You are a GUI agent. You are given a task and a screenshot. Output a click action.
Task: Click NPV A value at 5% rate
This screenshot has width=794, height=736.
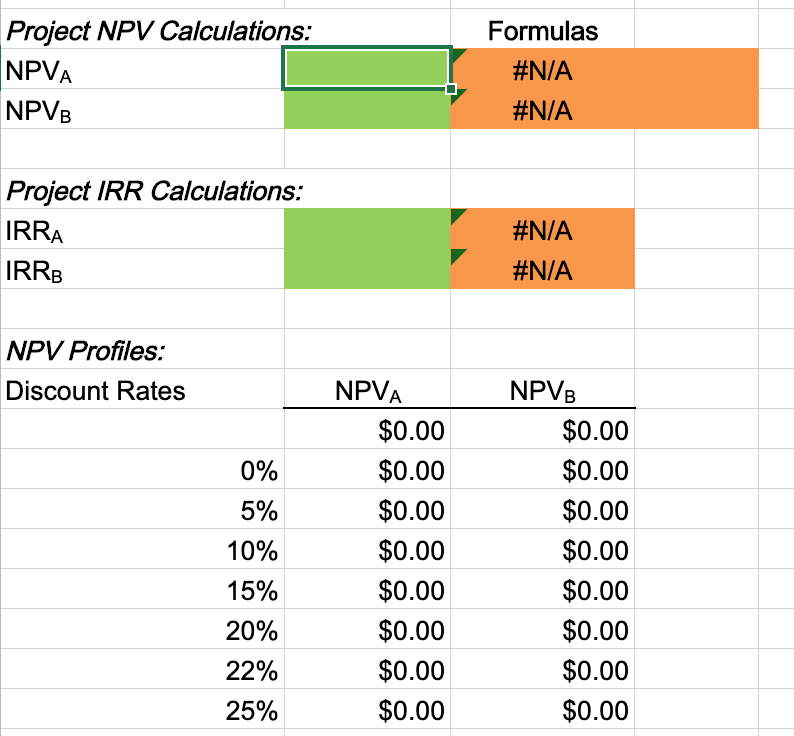367,509
